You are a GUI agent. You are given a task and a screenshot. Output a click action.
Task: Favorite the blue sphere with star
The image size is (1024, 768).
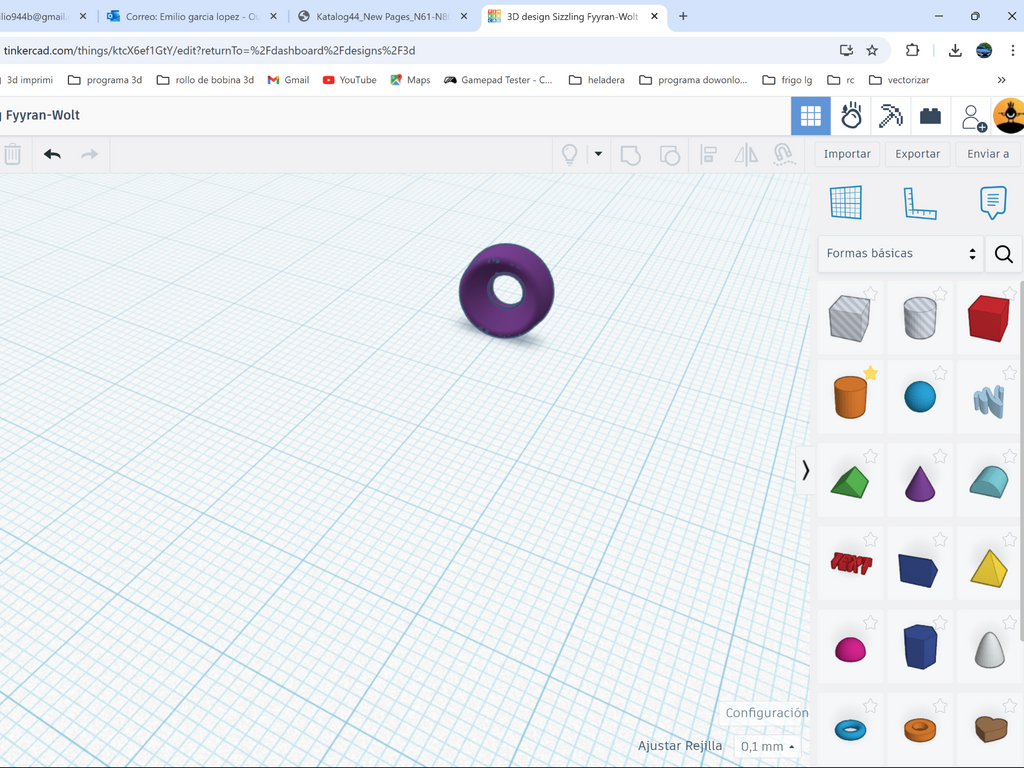pyautogui.click(x=940, y=373)
